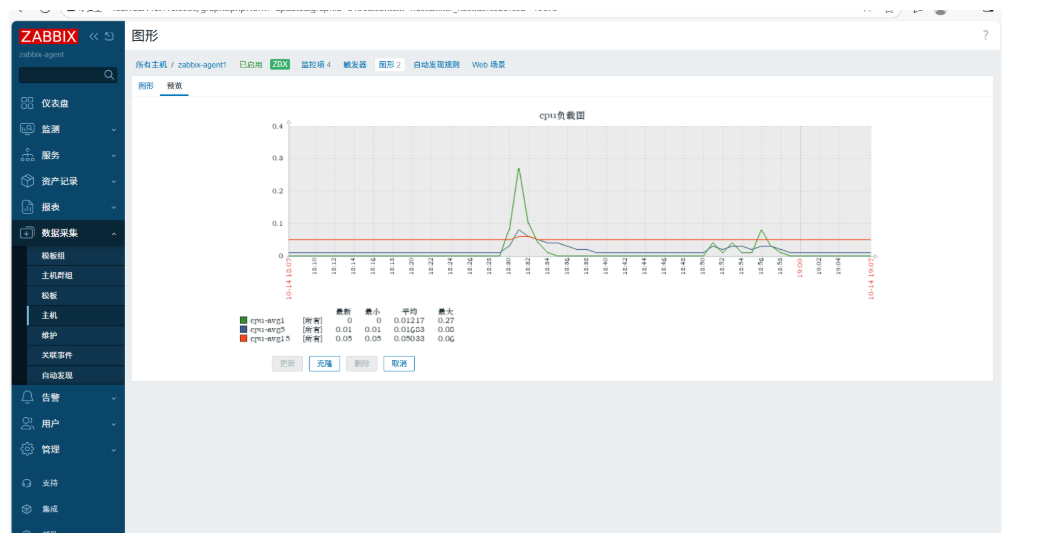Click the 删除 button
This screenshot has height=552, width=1040.
(x=361, y=364)
